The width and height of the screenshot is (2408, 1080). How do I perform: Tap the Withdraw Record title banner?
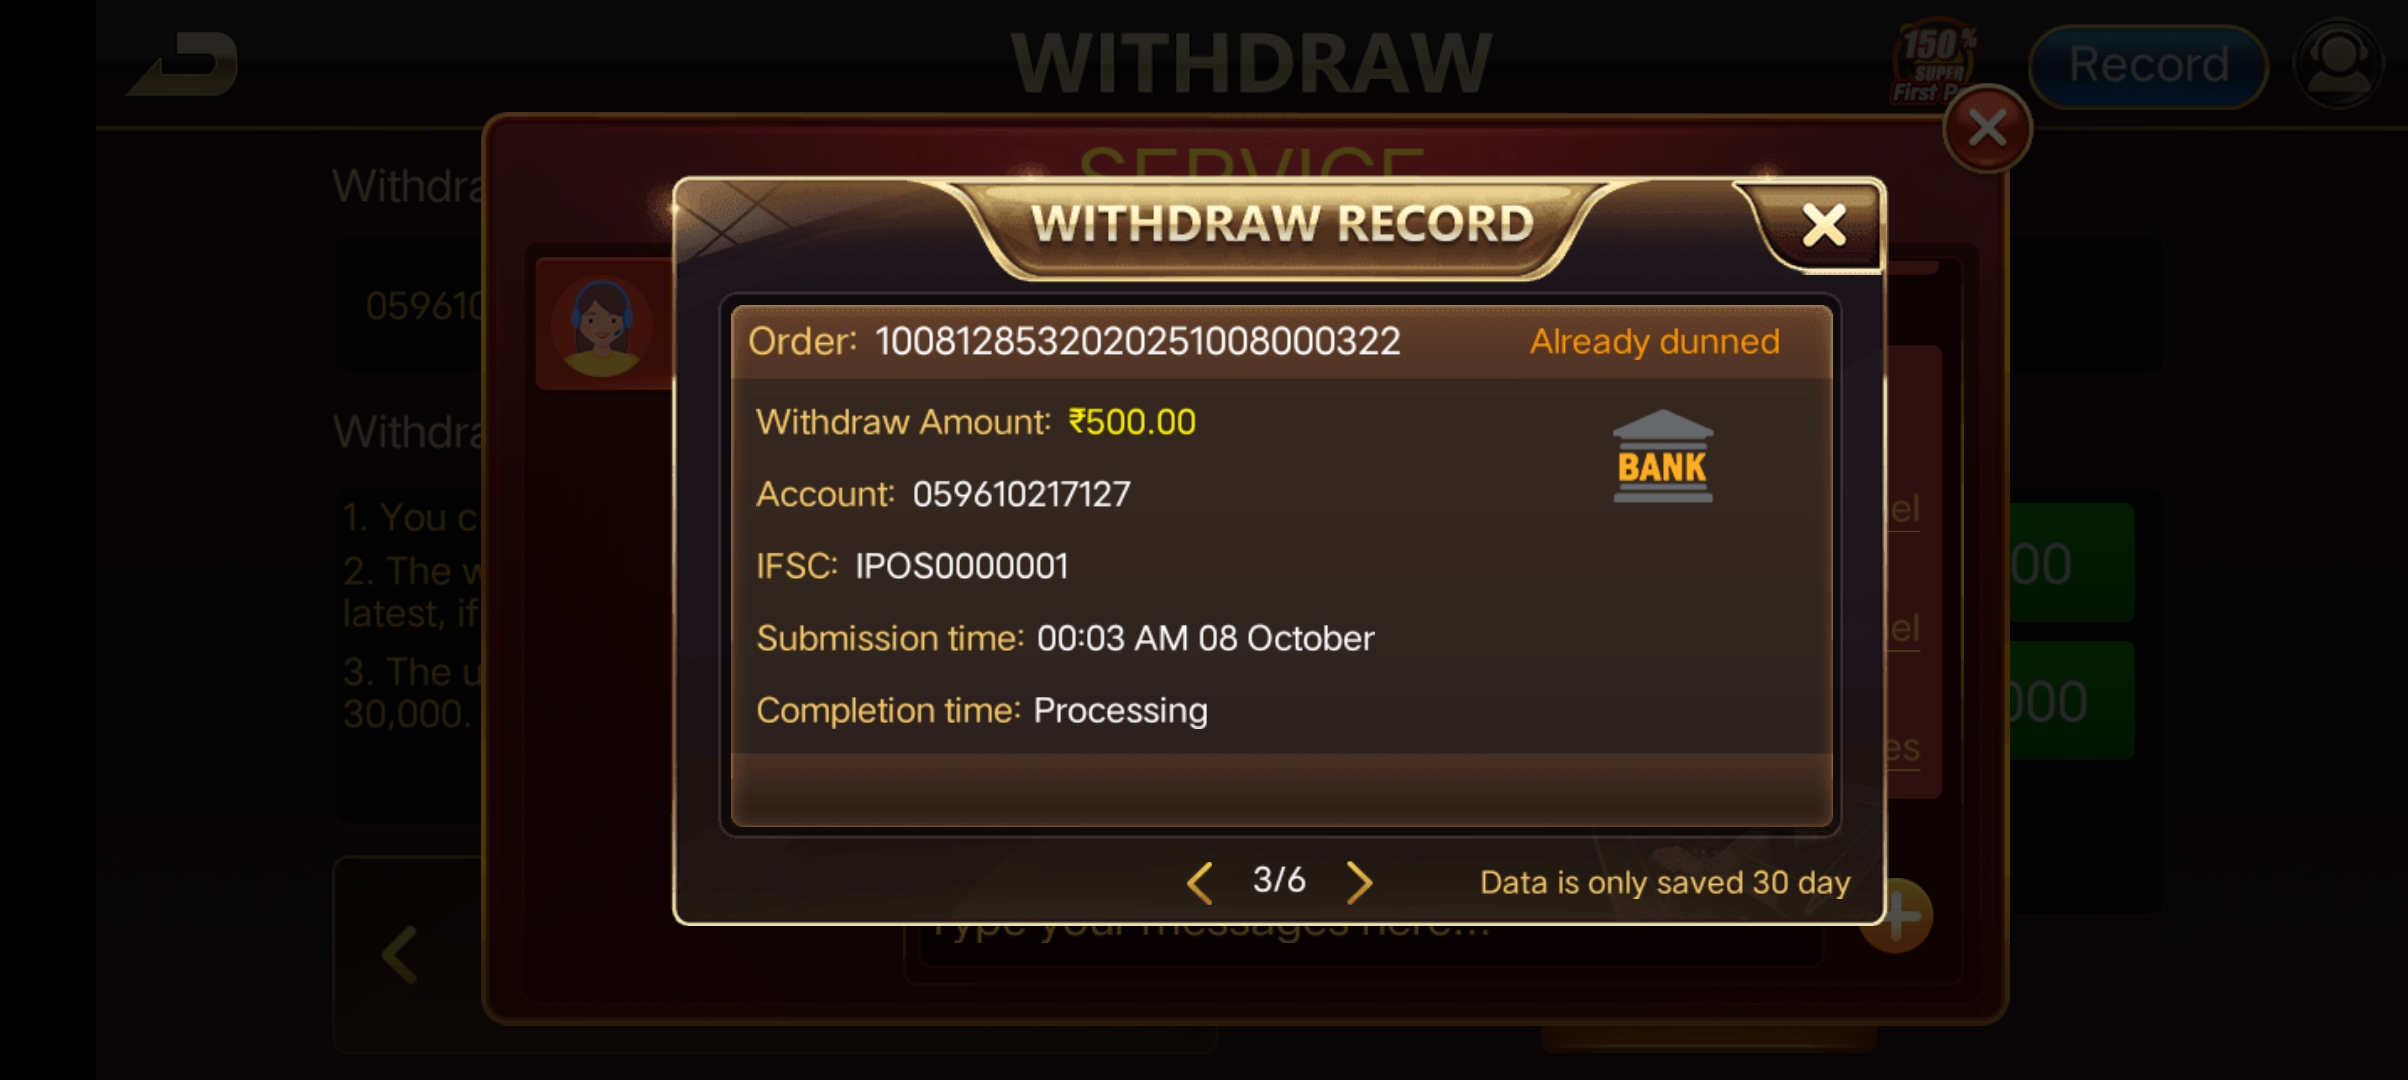click(x=1281, y=224)
